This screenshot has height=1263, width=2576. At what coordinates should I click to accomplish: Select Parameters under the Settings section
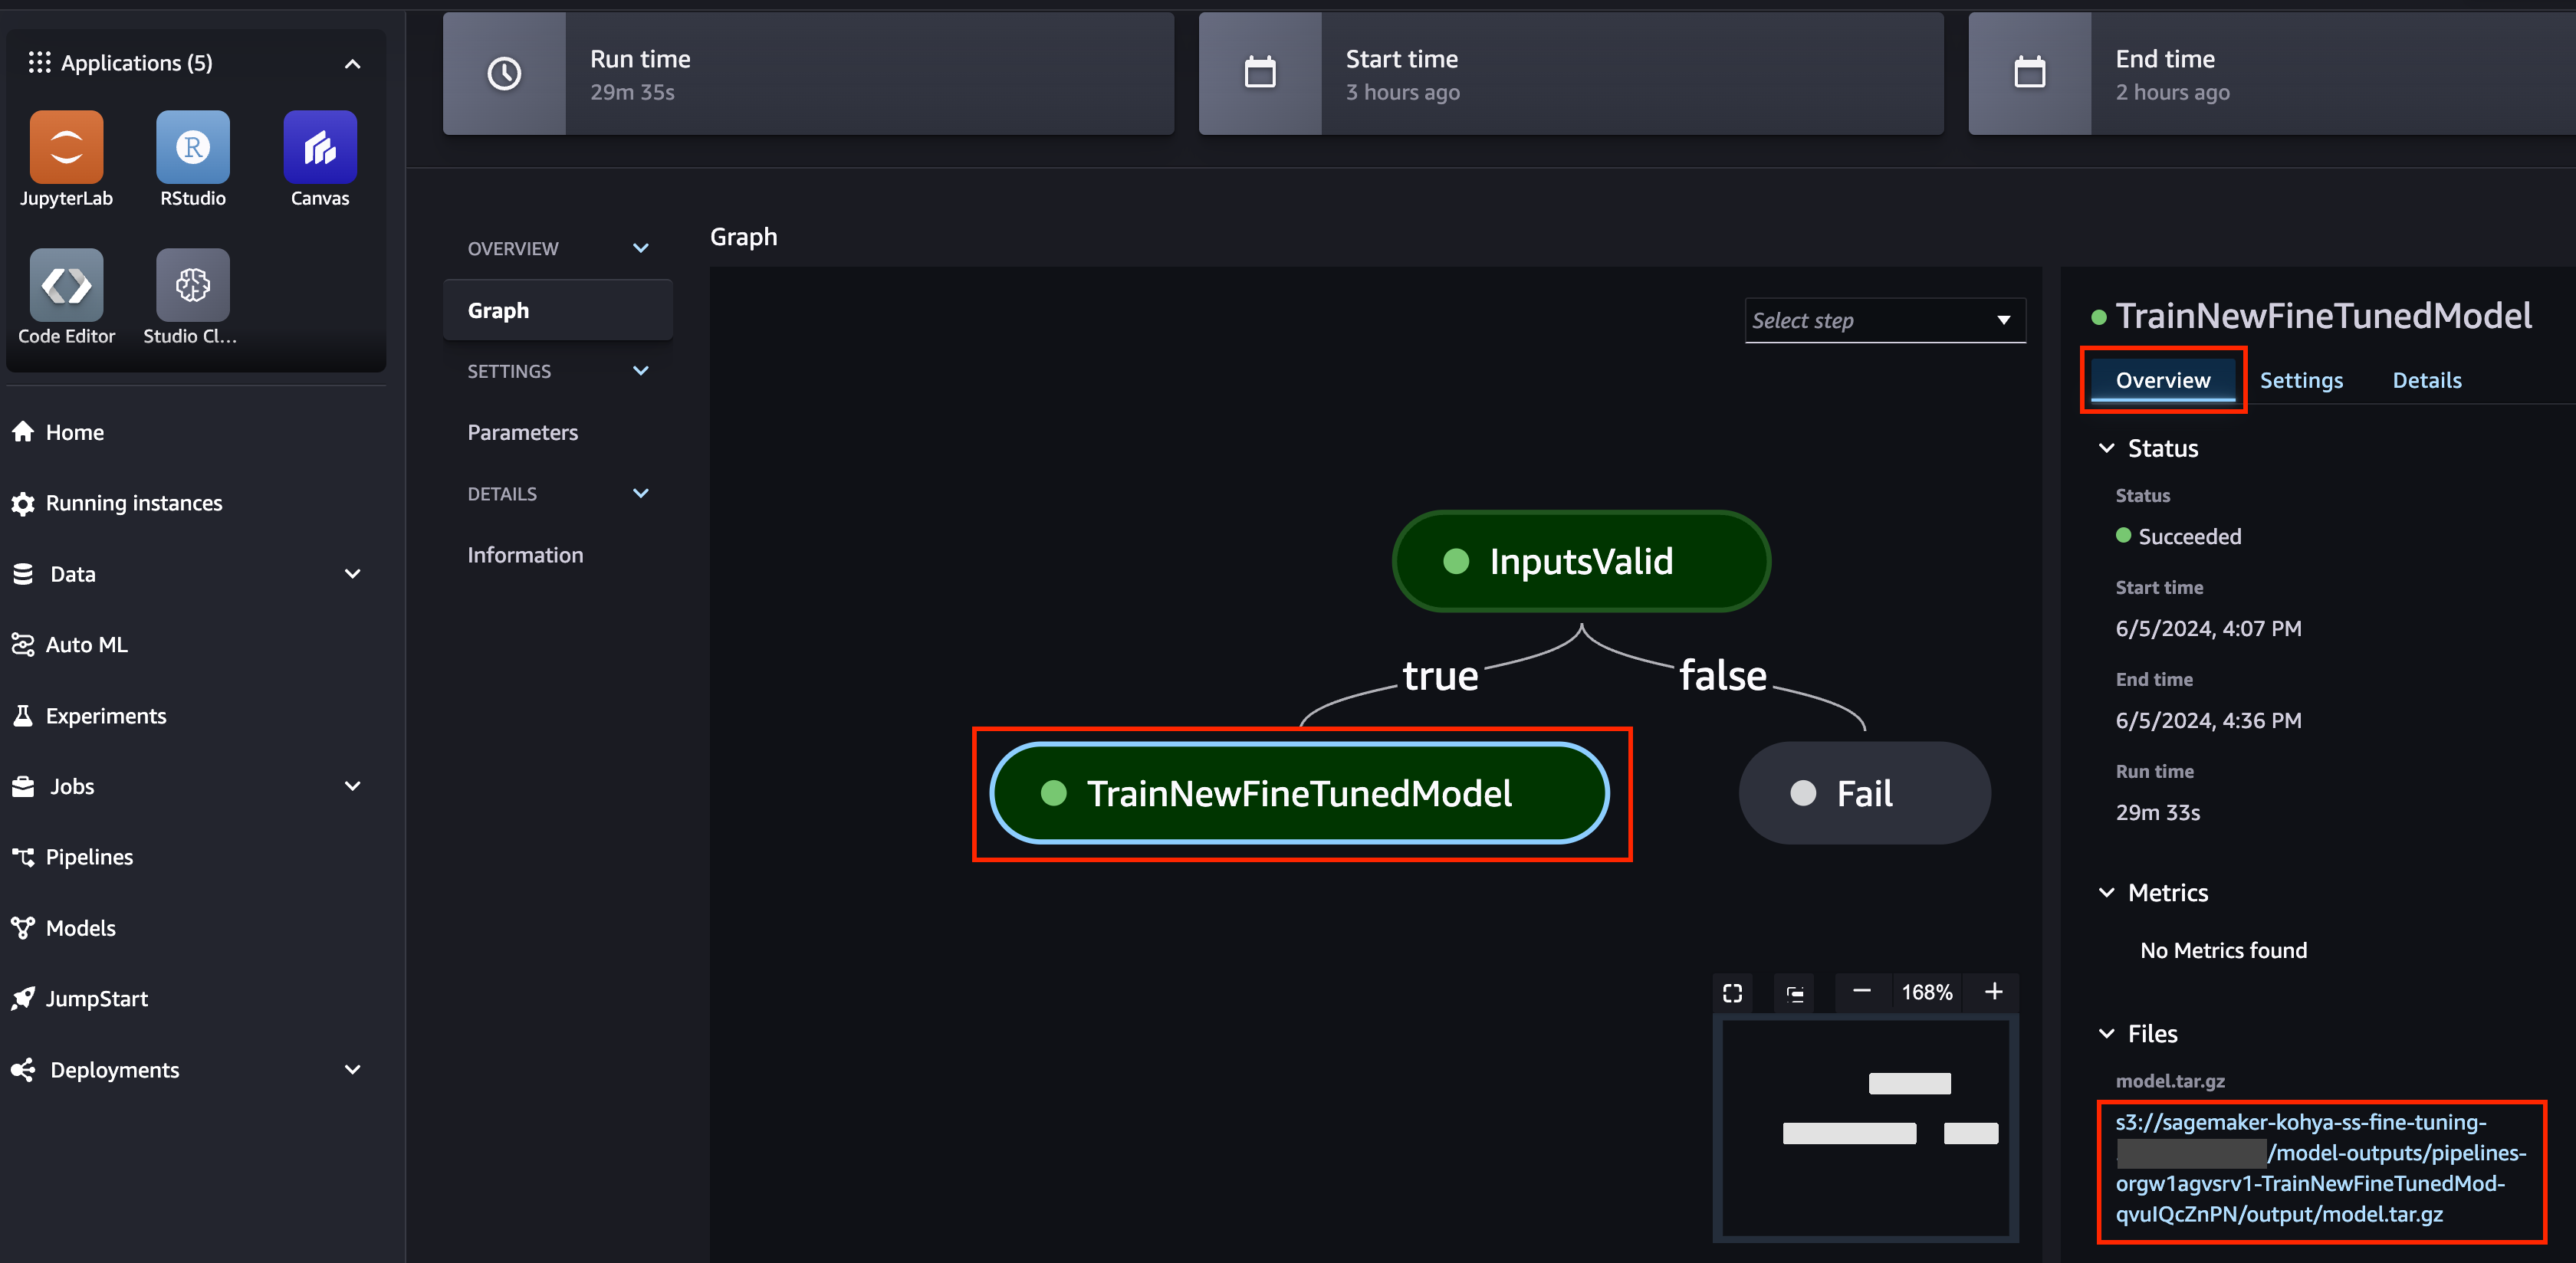[x=522, y=431]
